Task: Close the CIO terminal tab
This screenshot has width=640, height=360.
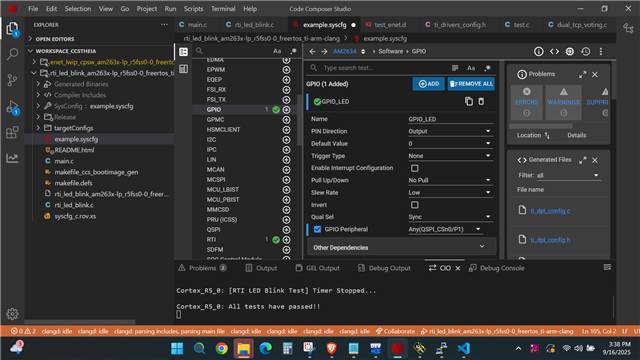Action: pos(458,268)
